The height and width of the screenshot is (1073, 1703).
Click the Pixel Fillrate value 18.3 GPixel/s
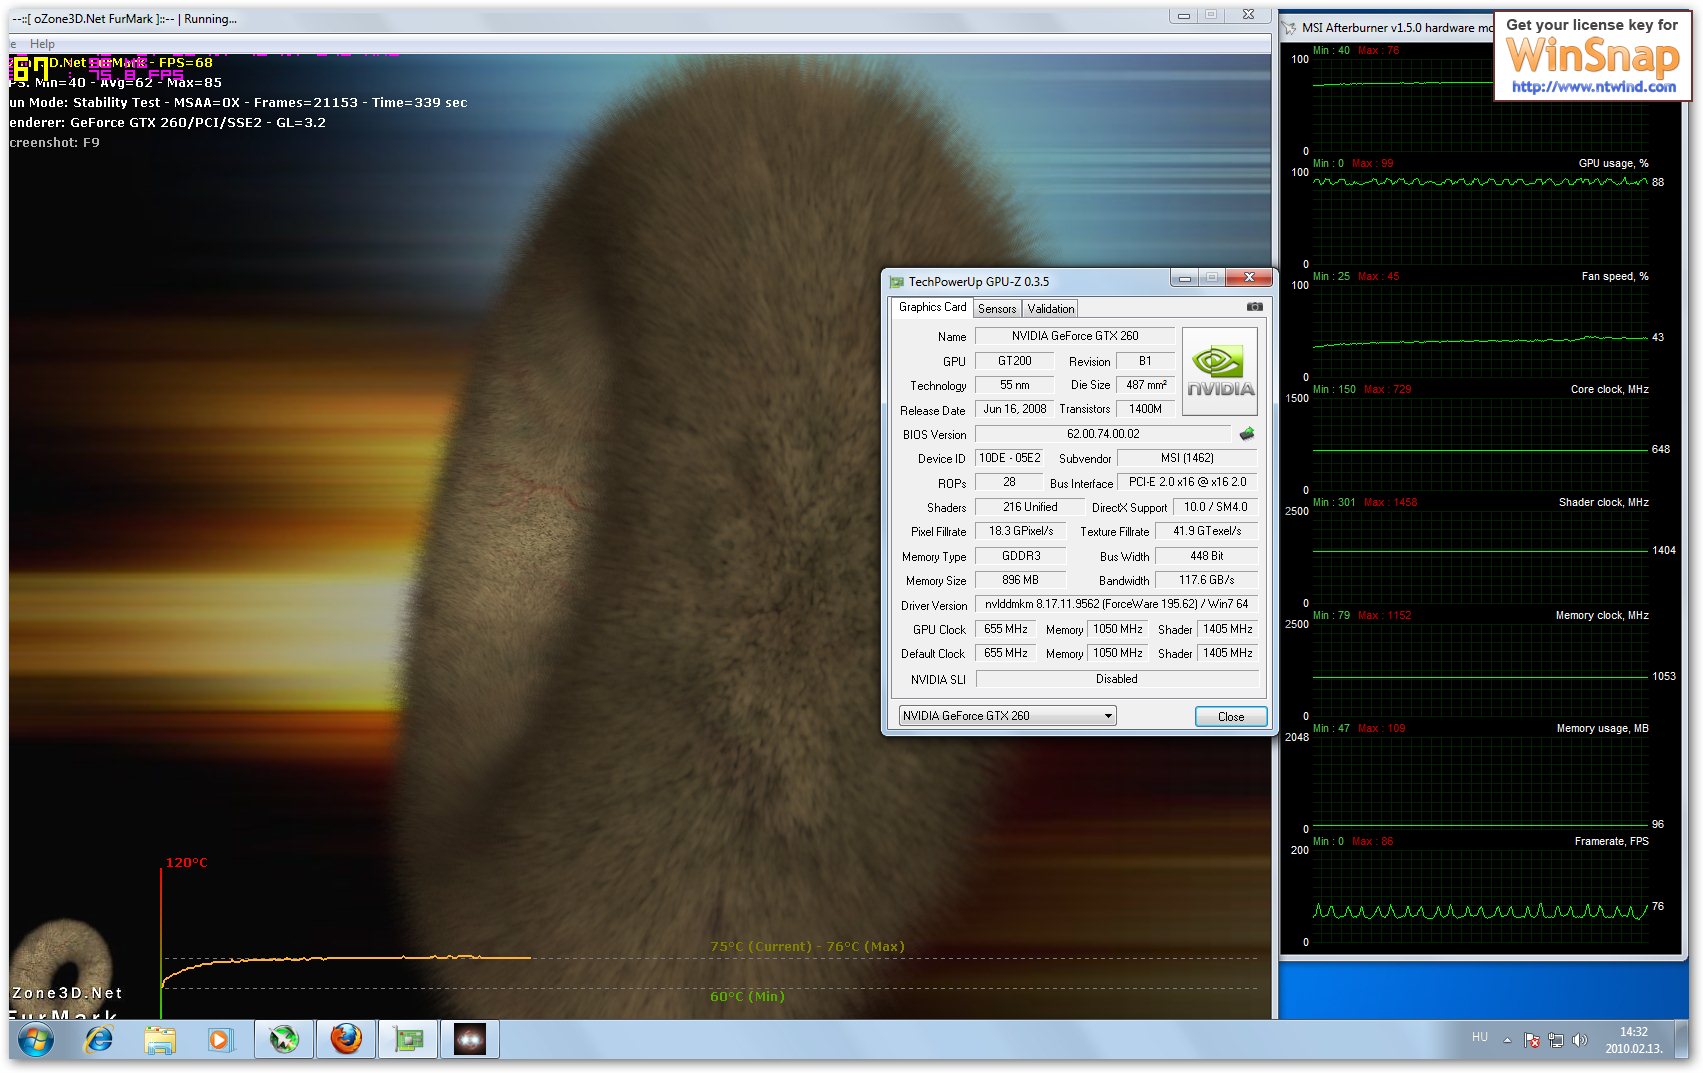1021,531
